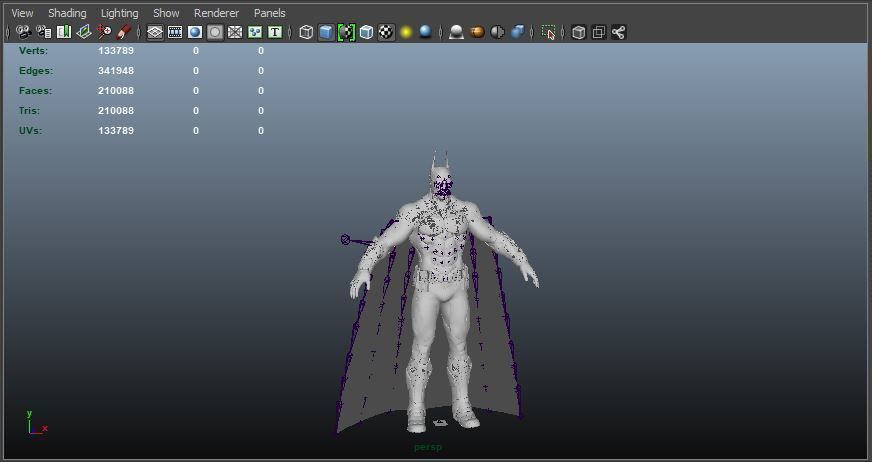This screenshot has width=872, height=462.
Task: Open the Panels menu
Action: tap(270, 13)
